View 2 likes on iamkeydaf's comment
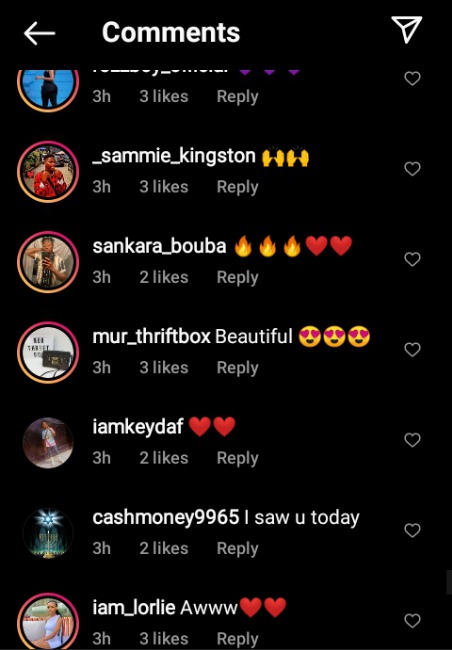452x650 pixels. coord(164,458)
